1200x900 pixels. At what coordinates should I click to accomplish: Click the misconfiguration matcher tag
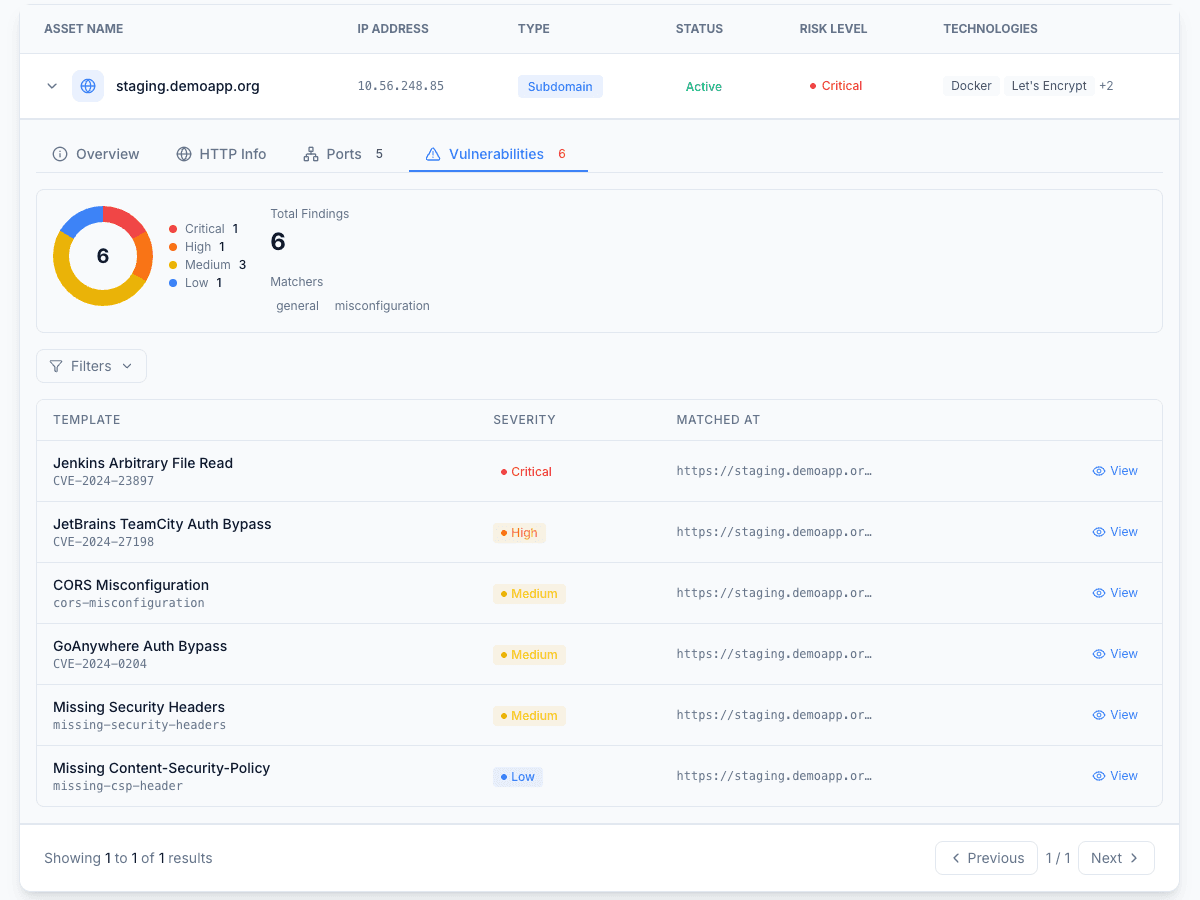382,306
